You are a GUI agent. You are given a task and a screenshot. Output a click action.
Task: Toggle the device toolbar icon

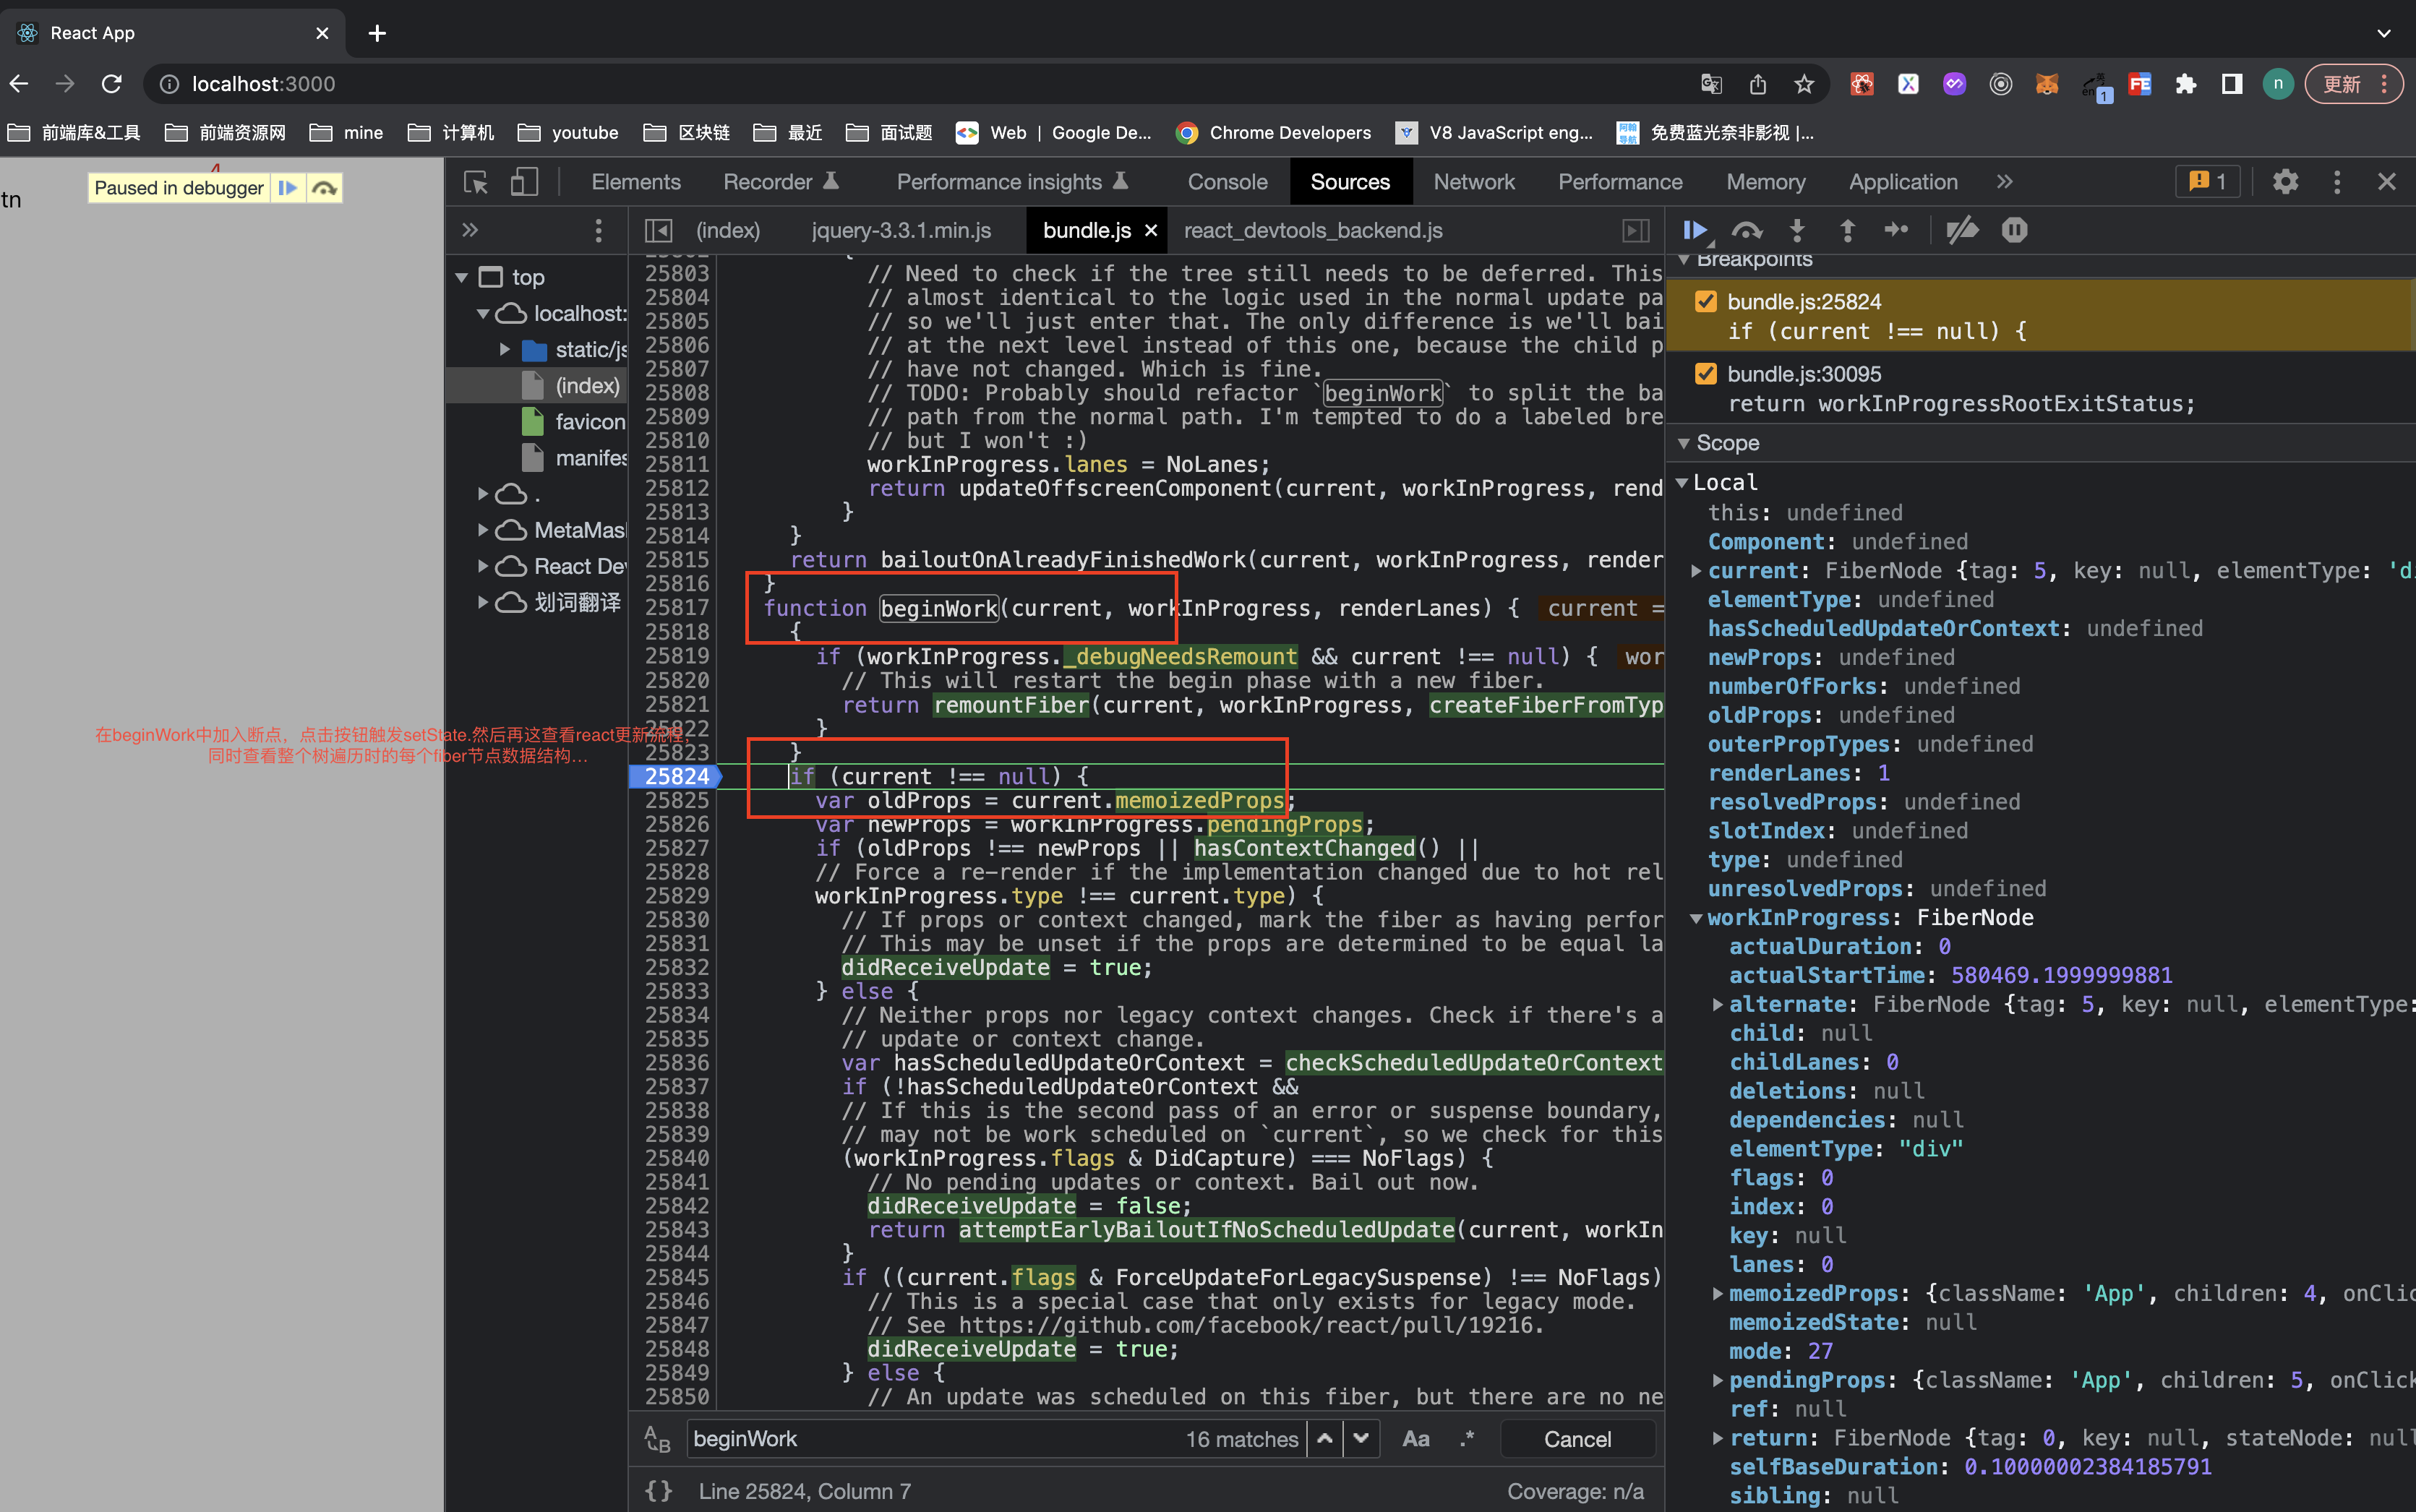524,182
